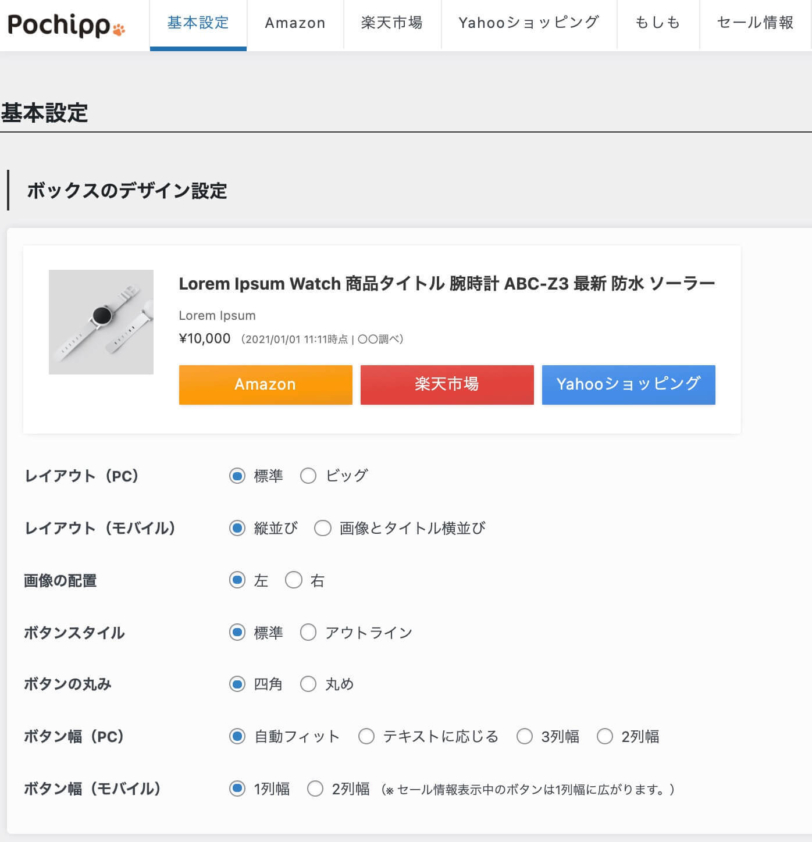Choose 1列幅 for ボタン幅（モバイル）
This screenshot has width=812, height=842.
tap(237, 789)
